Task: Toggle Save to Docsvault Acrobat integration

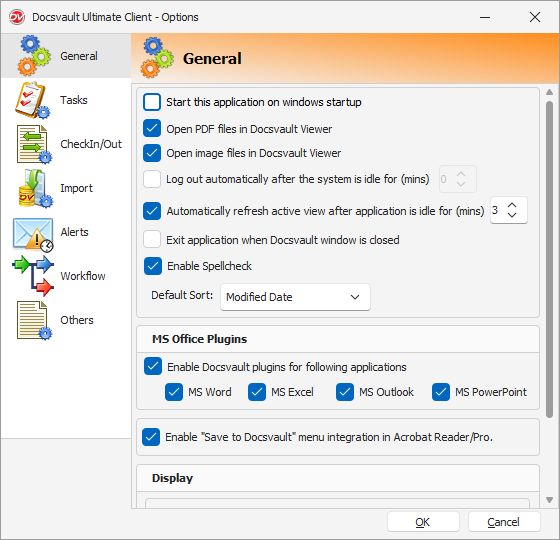Action: (151, 437)
